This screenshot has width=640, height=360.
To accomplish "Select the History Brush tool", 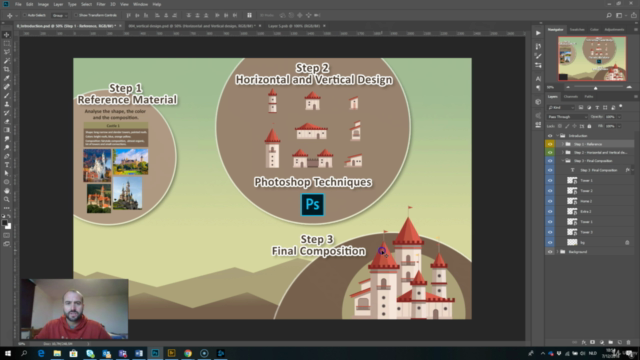I will point(7,113).
